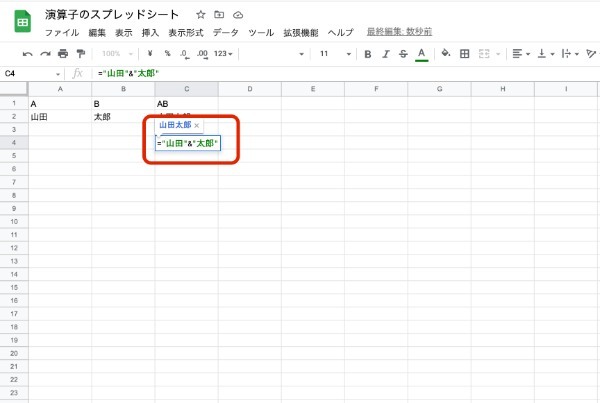Select column F header
This screenshot has width=600, height=403.
point(376,89)
